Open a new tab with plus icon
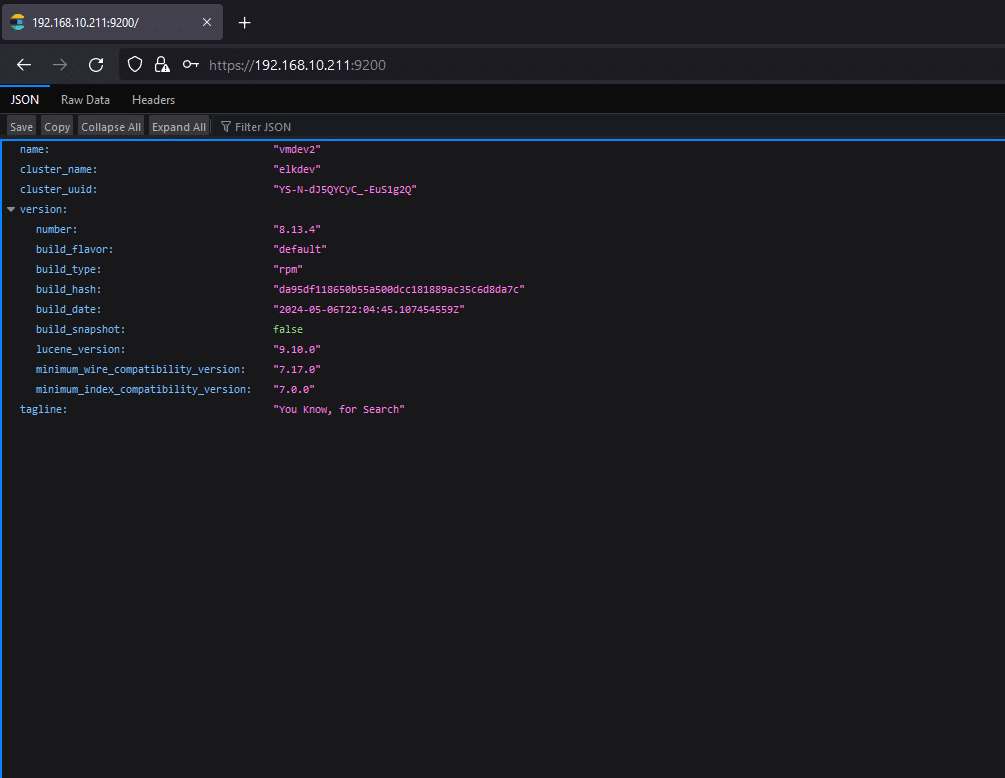This screenshot has height=778, width=1005. pos(244,23)
